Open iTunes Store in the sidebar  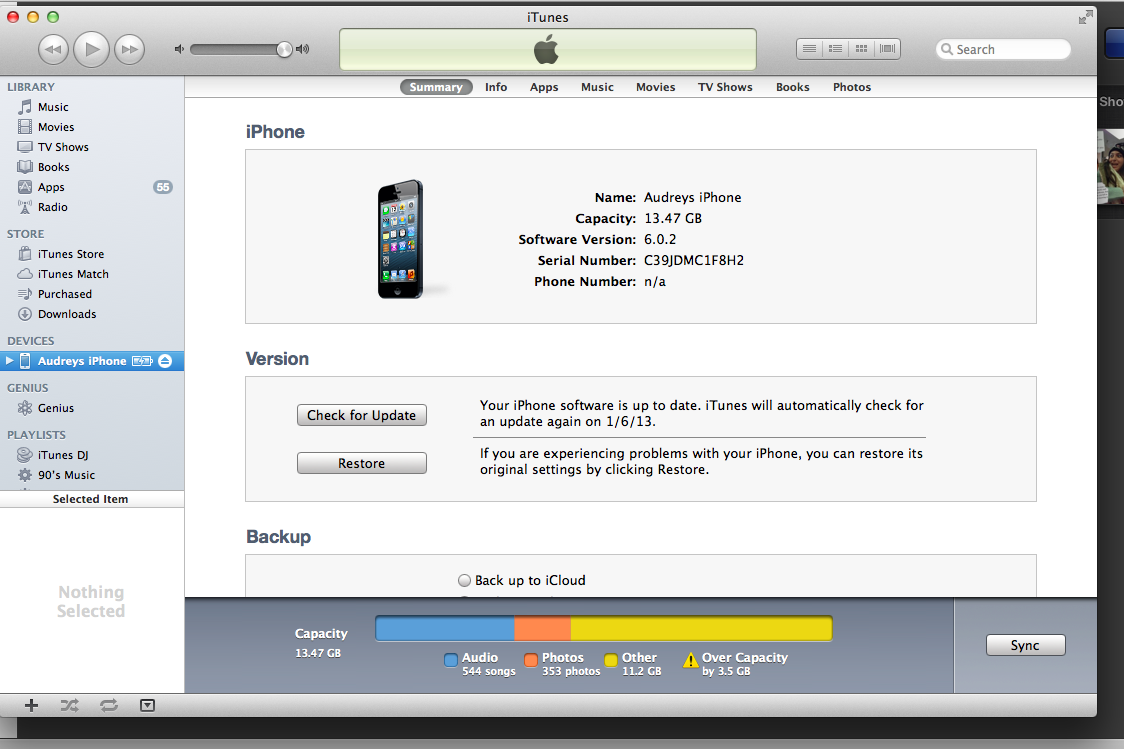[x=92, y=254]
